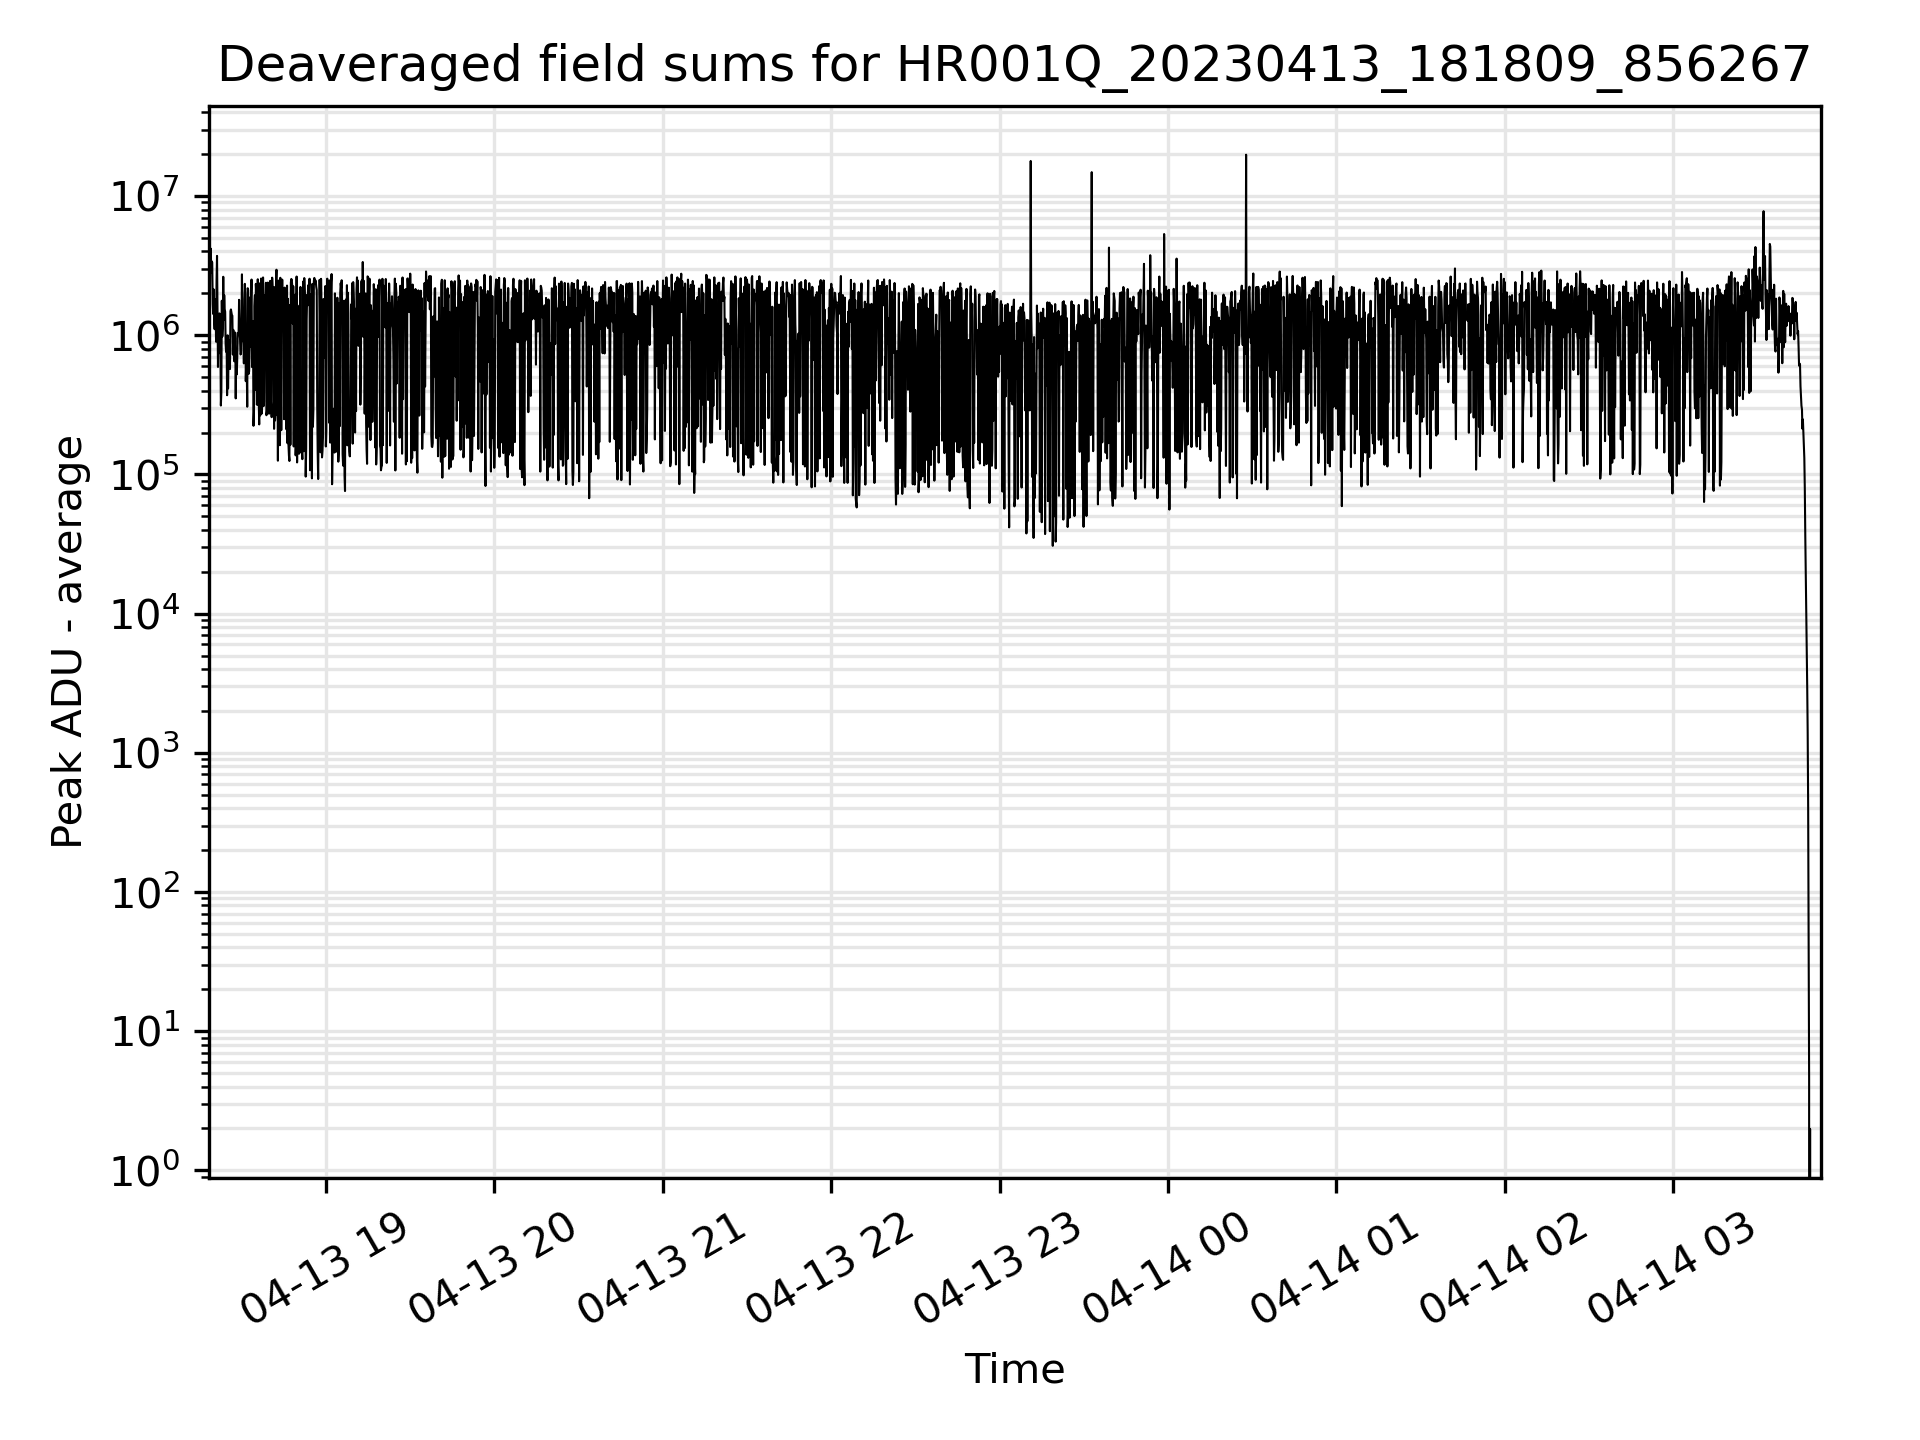Select x-axis tick label '04-14 03'
The height and width of the screenshot is (1440, 1920).
tap(1673, 1269)
